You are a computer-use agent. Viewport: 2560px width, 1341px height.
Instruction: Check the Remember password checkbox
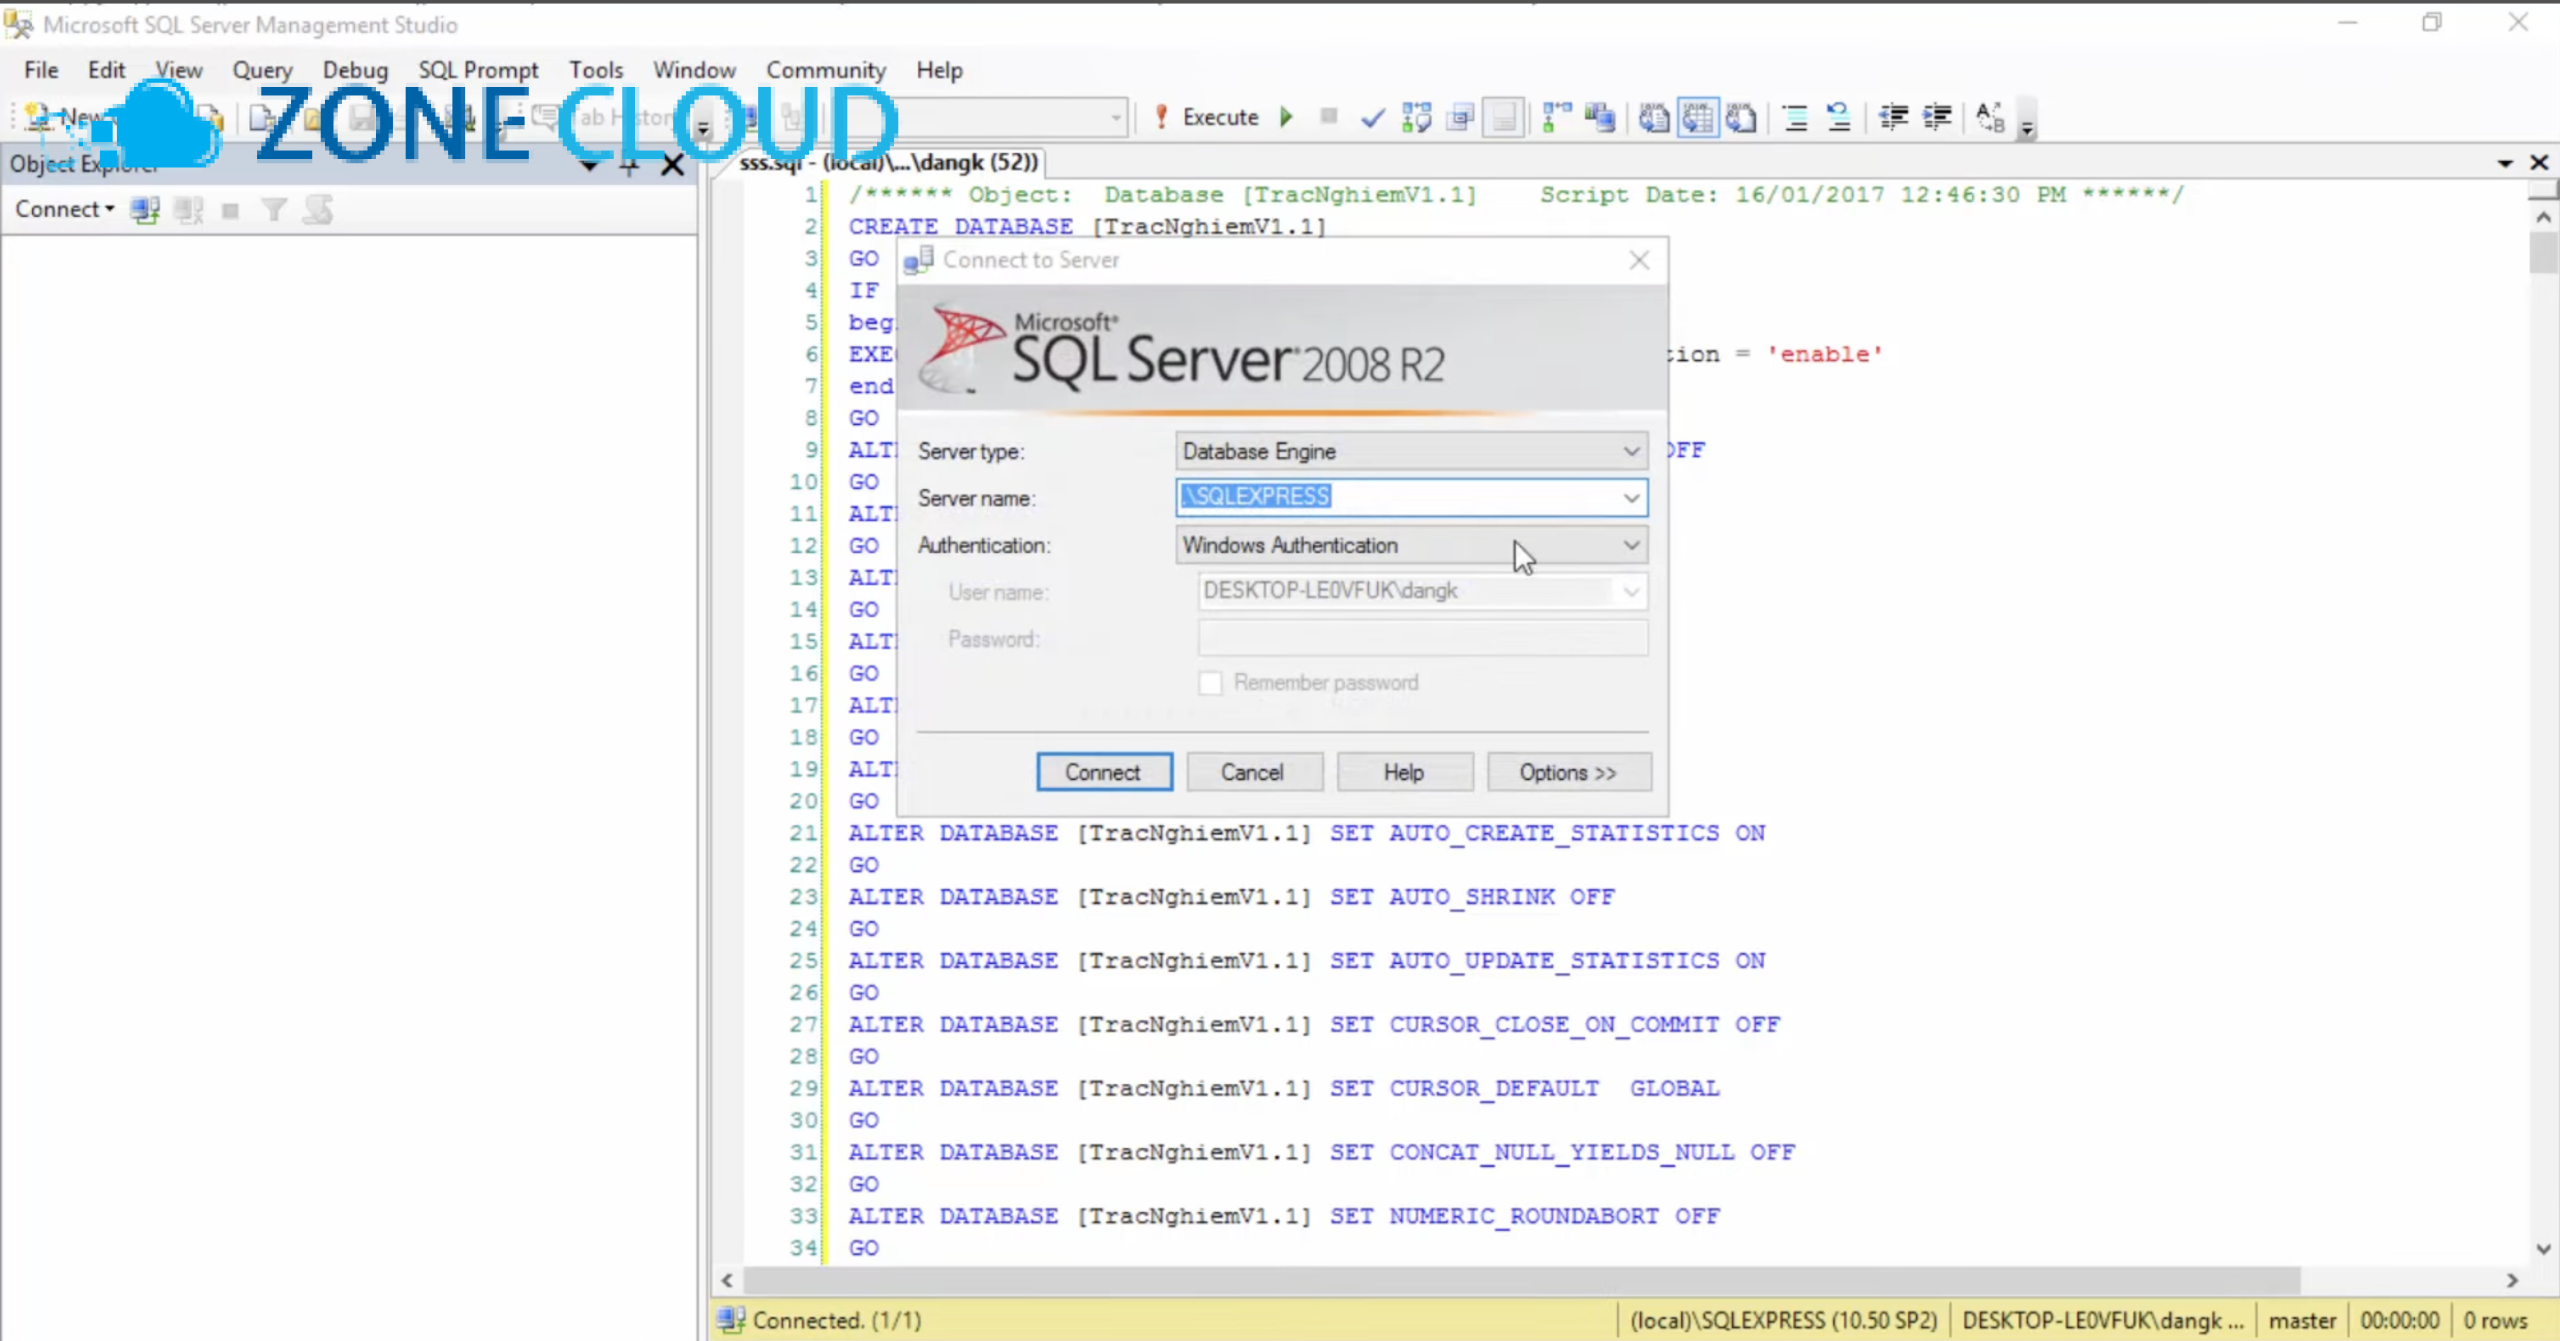[1210, 683]
